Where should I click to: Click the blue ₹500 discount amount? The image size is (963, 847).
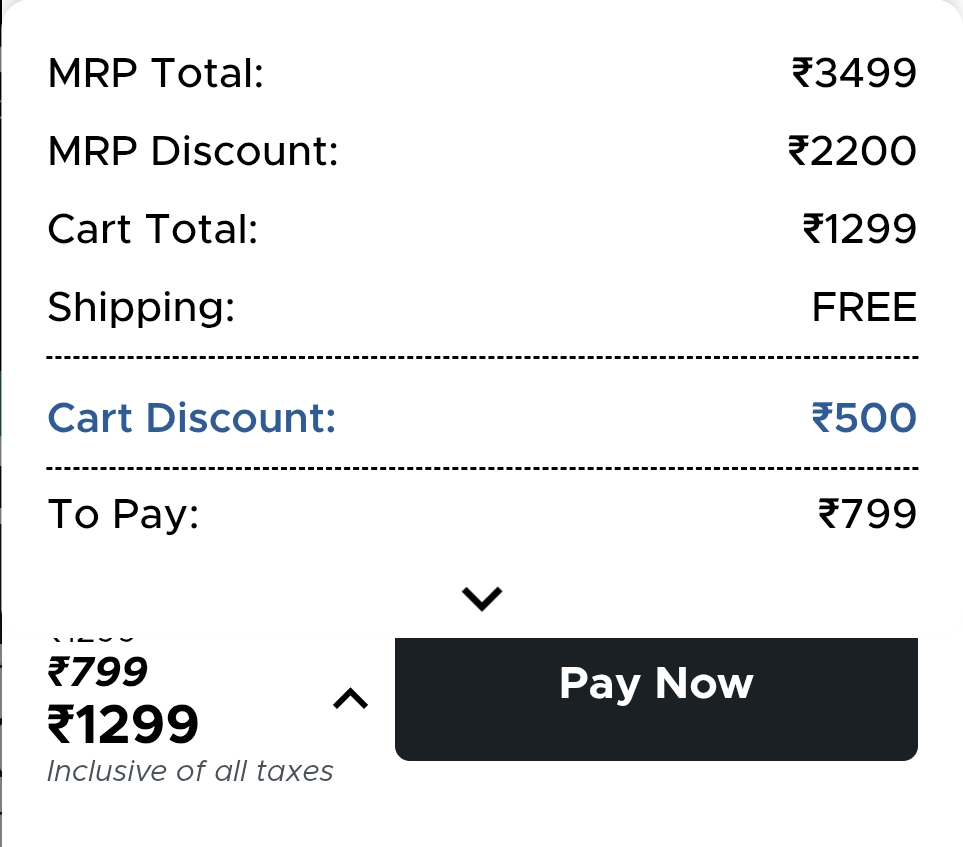864,418
